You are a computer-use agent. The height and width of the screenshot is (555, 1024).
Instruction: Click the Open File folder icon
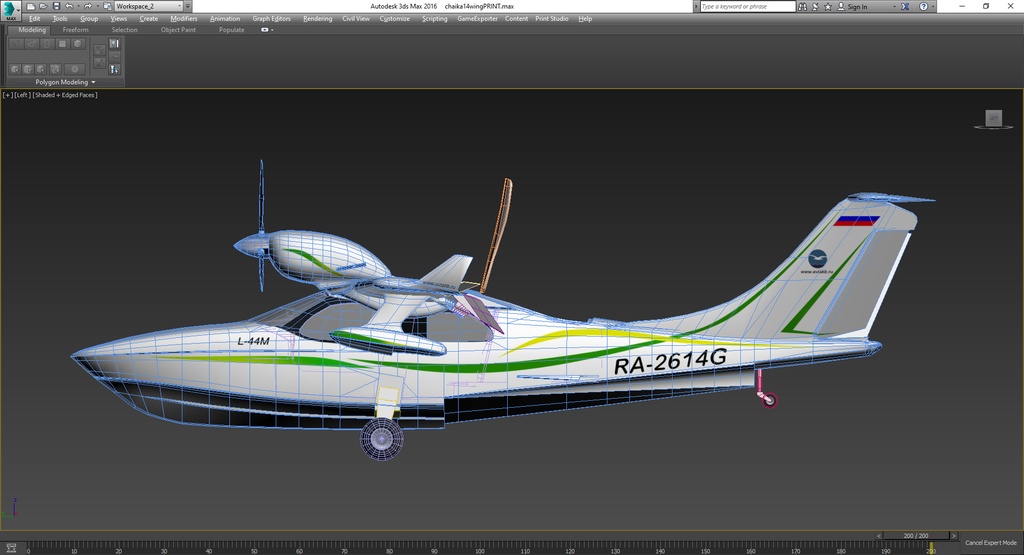coord(43,6)
